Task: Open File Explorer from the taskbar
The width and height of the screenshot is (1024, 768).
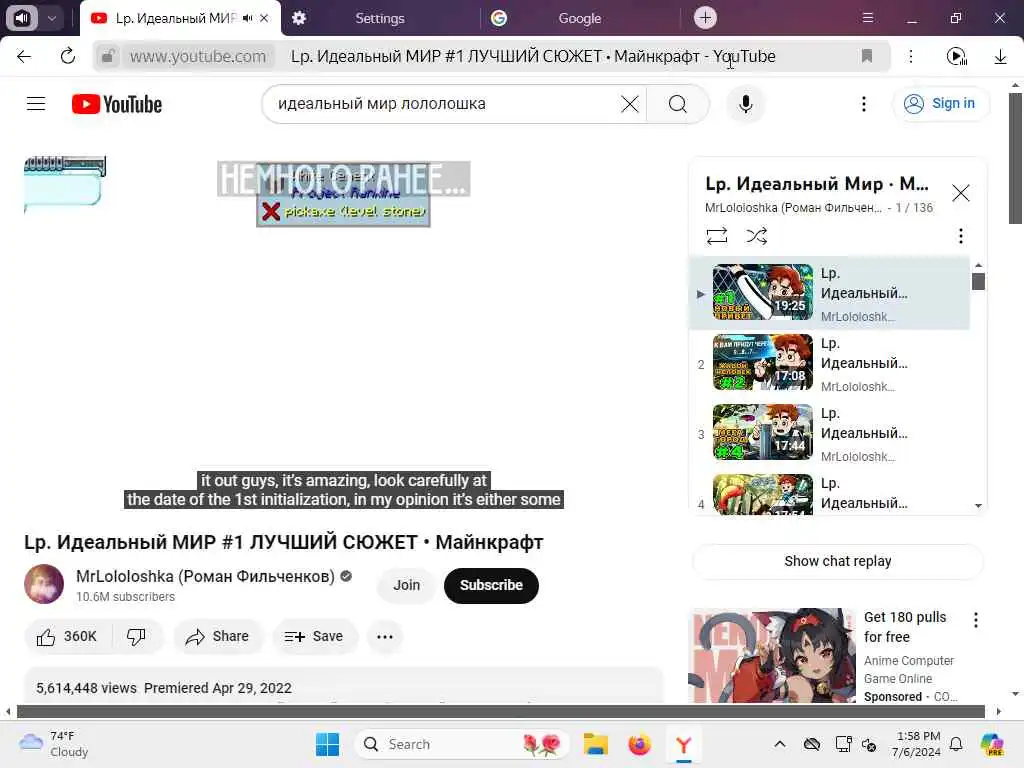Action: (596, 744)
